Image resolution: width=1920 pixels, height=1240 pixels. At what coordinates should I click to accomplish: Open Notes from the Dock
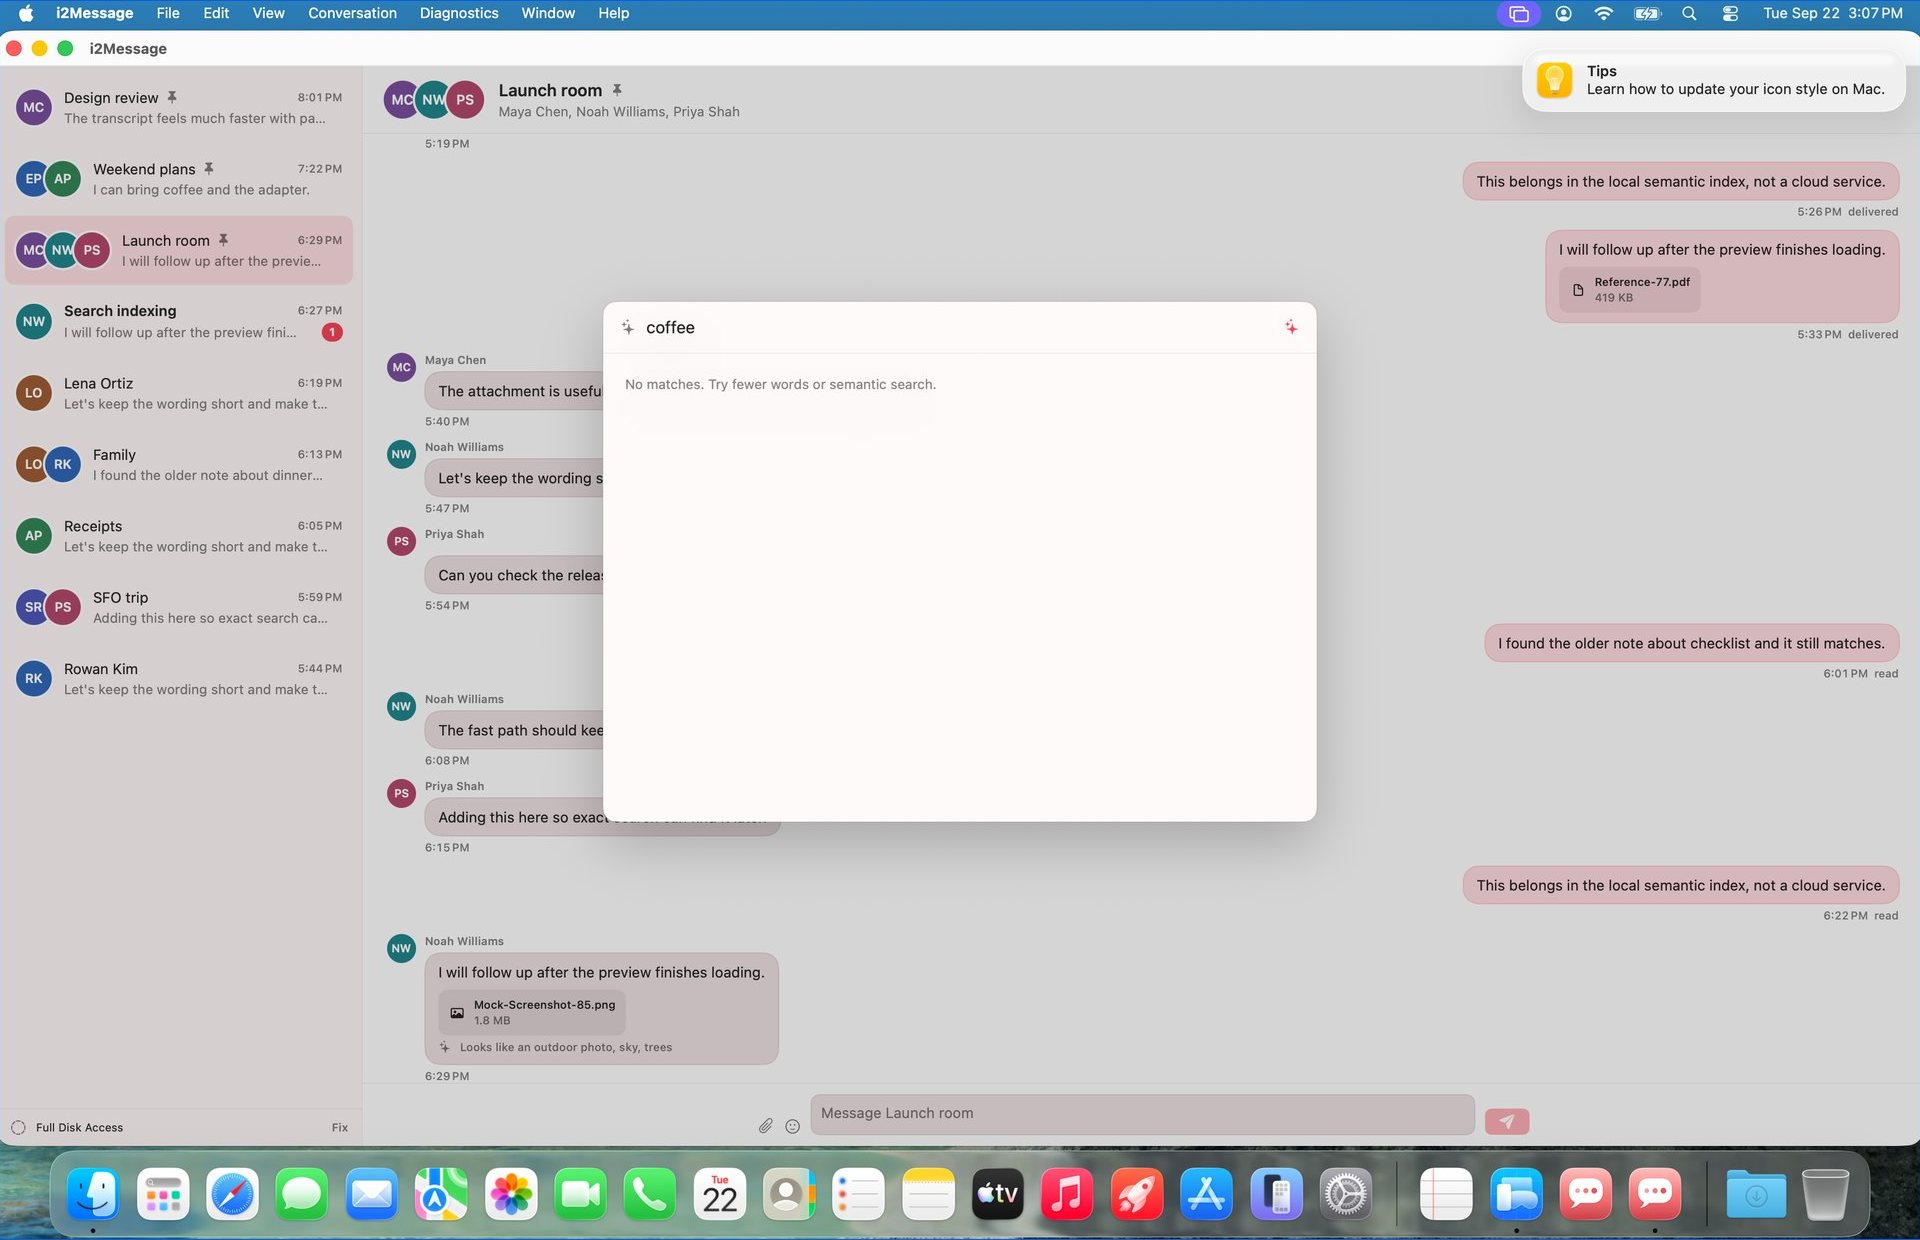point(928,1194)
